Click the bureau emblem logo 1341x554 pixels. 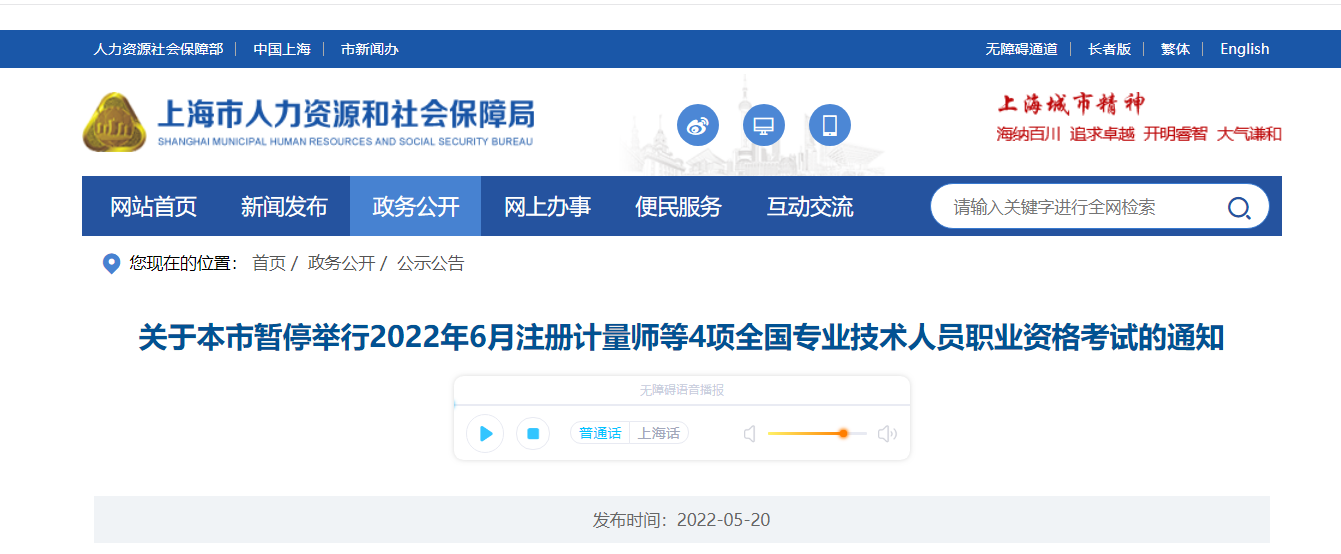coord(114,122)
